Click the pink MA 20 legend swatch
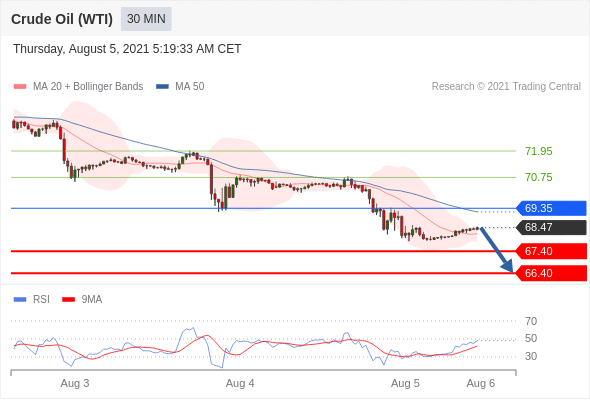 coord(20,87)
